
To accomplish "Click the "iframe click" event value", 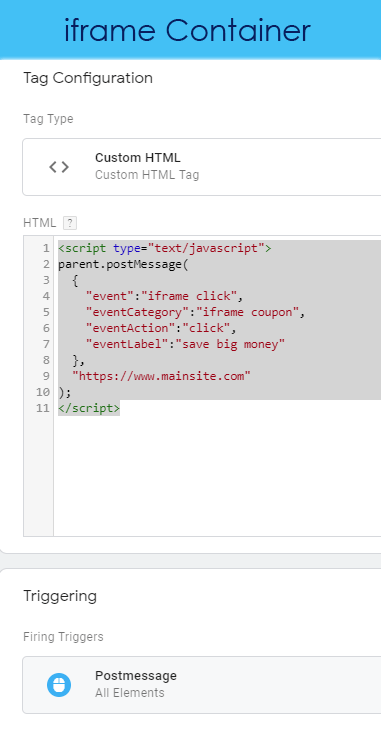I will (190, 296).
